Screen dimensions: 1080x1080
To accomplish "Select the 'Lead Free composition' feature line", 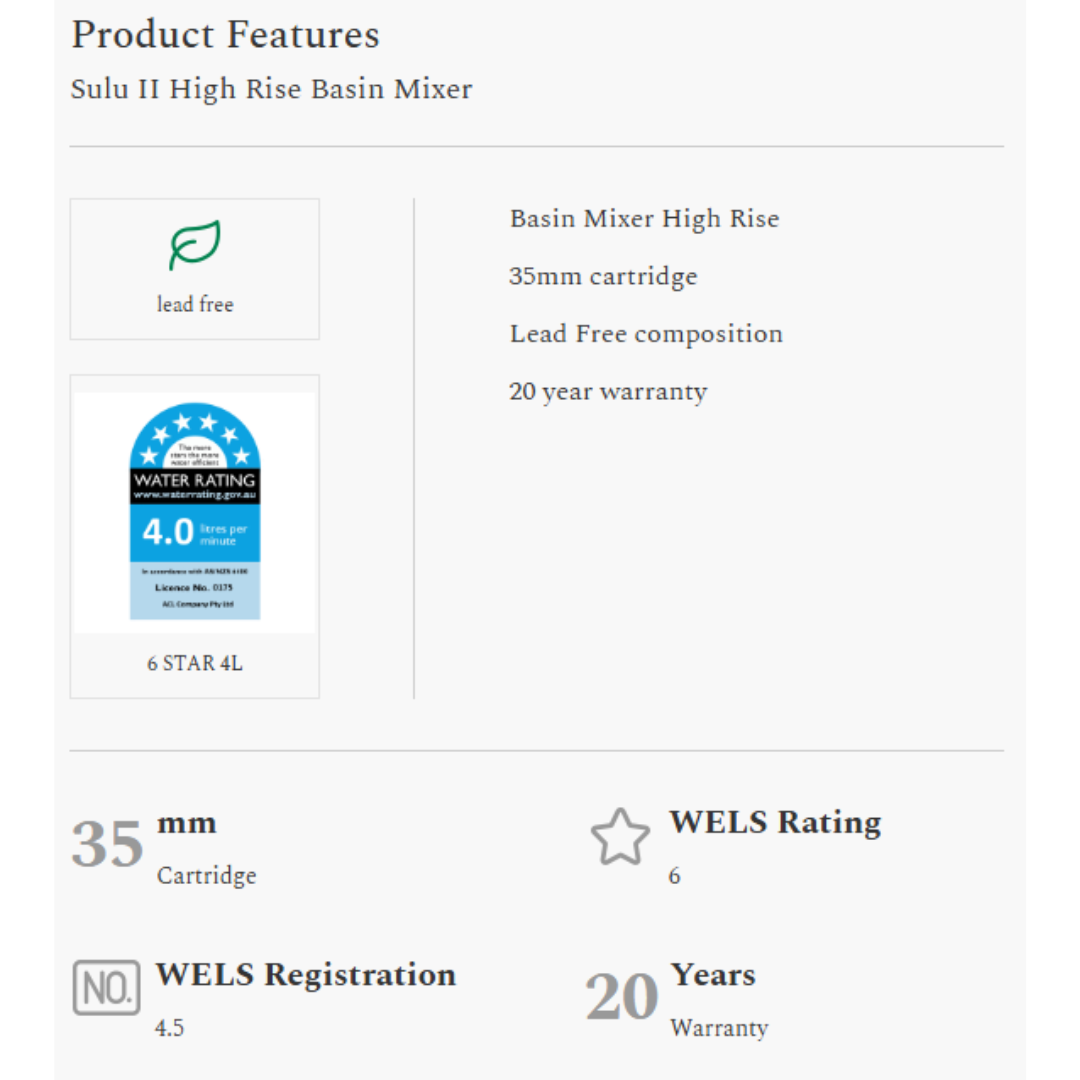I will tap(646, 334).
